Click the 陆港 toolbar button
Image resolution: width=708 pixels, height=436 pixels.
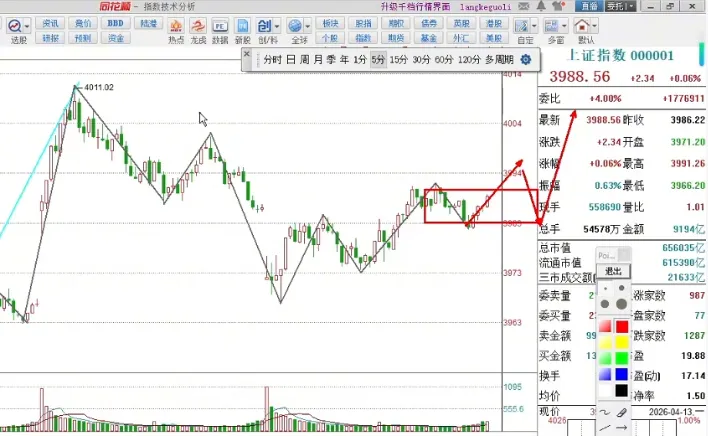coord(148,23)
